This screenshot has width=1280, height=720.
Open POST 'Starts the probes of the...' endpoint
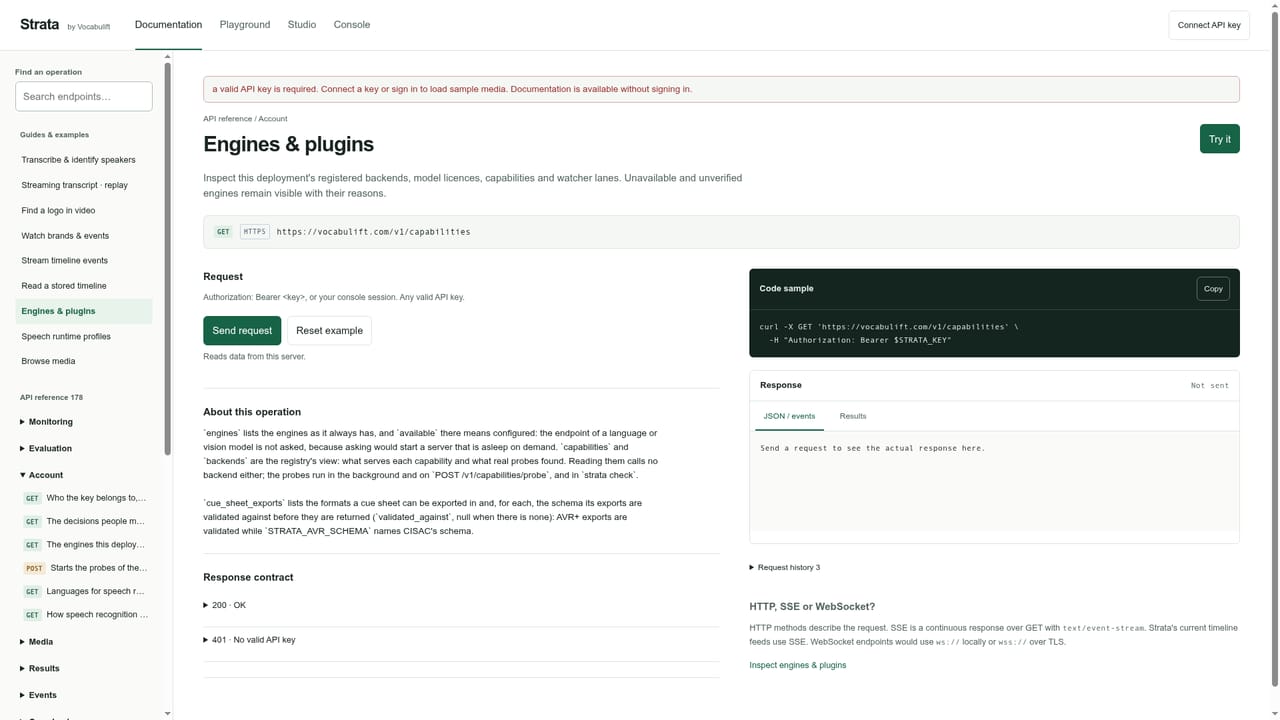pos(86,568)
